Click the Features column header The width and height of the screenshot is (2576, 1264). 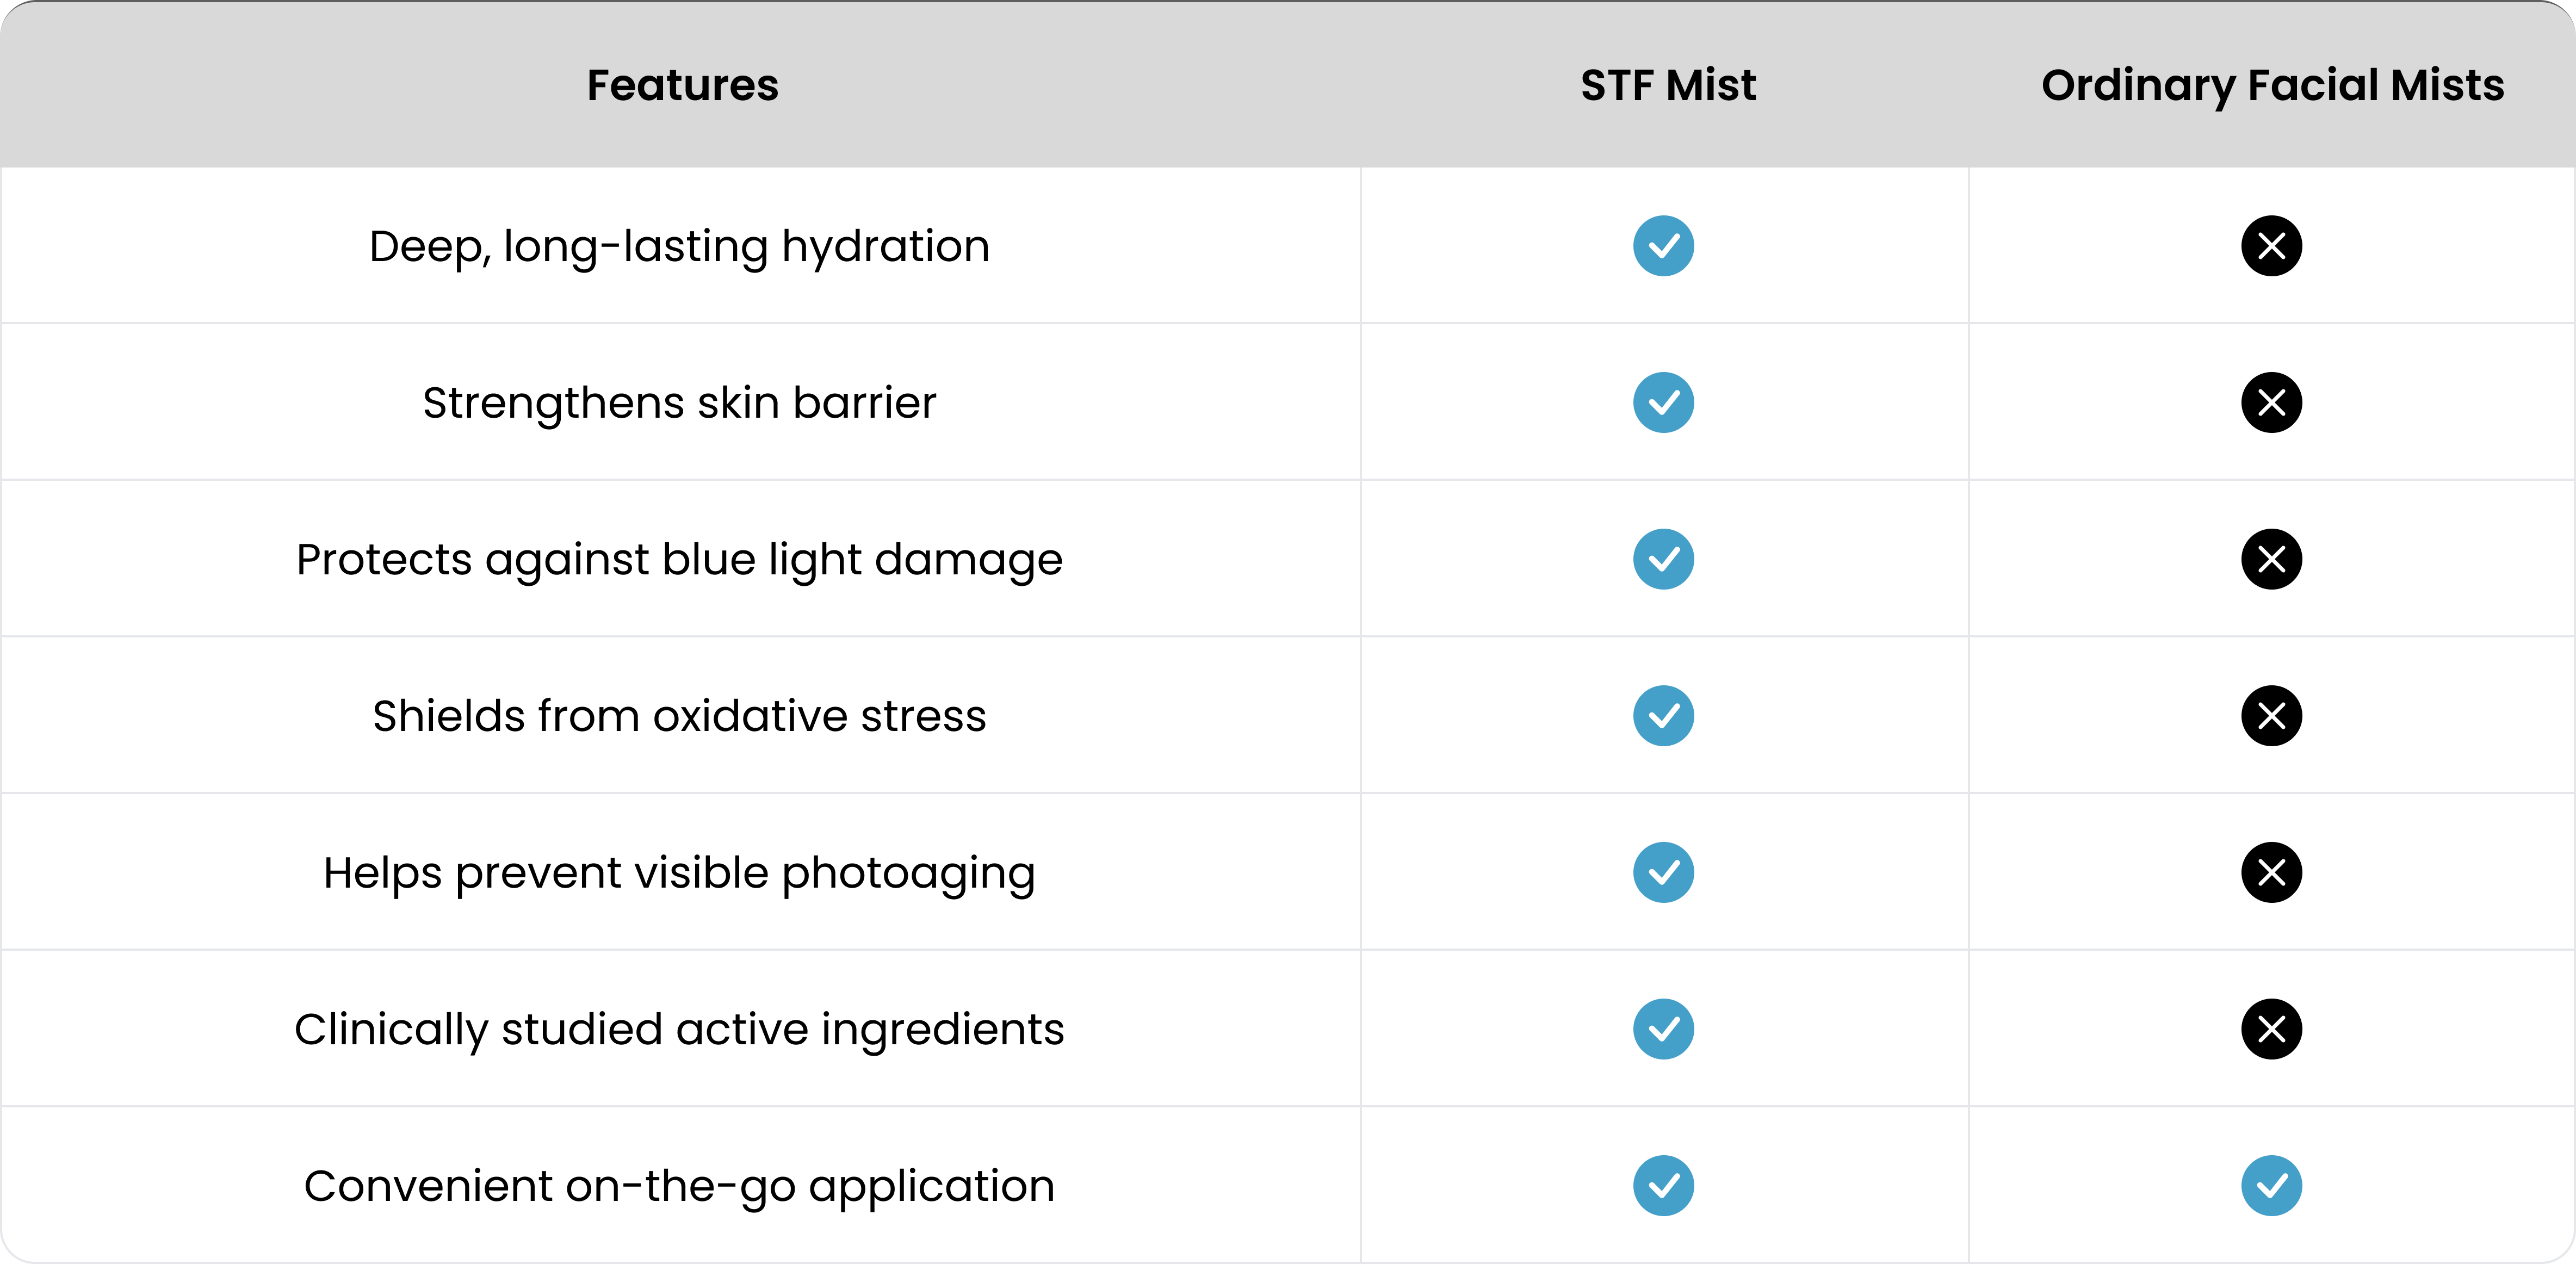coord(682,85)
